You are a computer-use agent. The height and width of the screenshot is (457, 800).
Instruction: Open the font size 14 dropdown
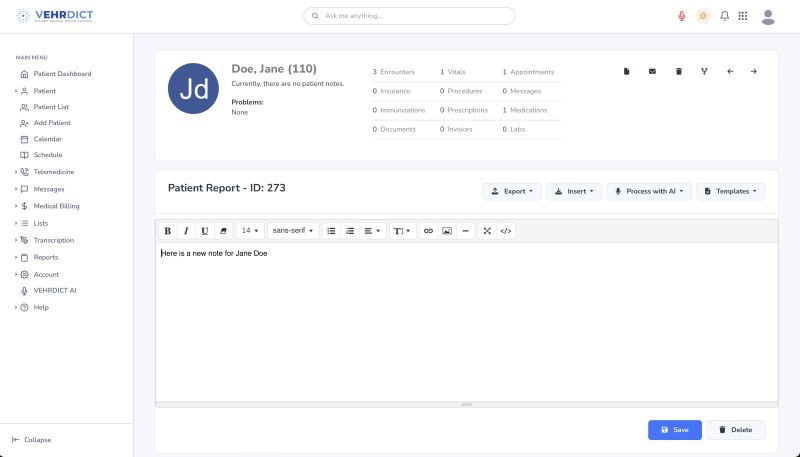250,231
